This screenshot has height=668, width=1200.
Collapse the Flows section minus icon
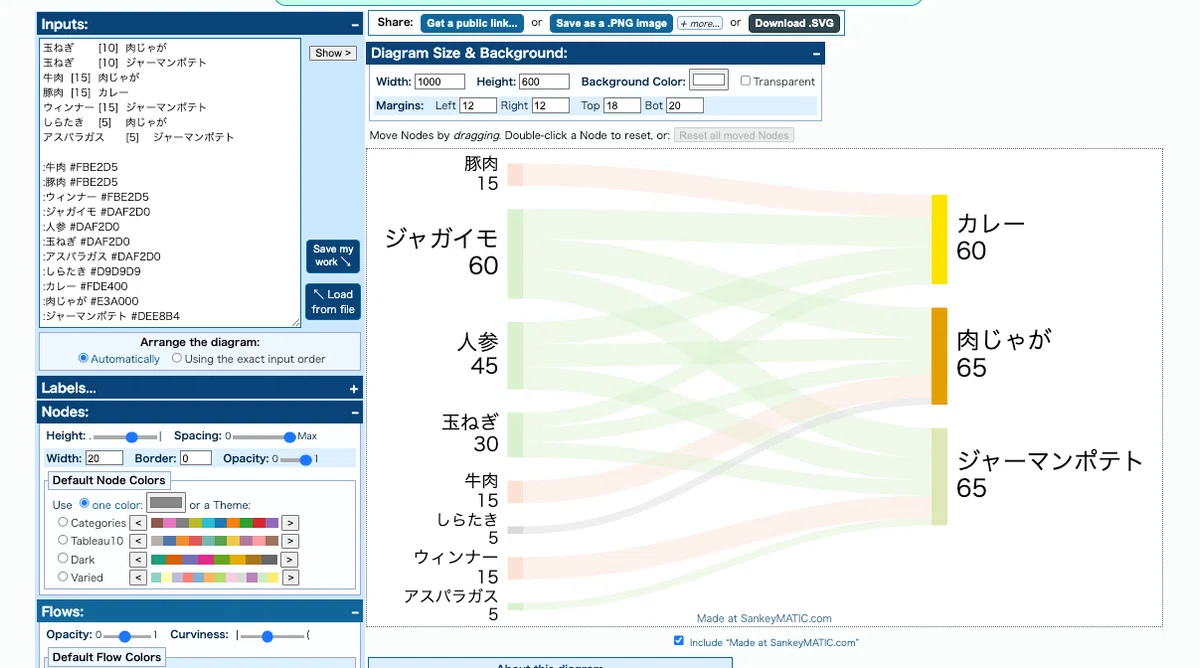tap(354, 612)
